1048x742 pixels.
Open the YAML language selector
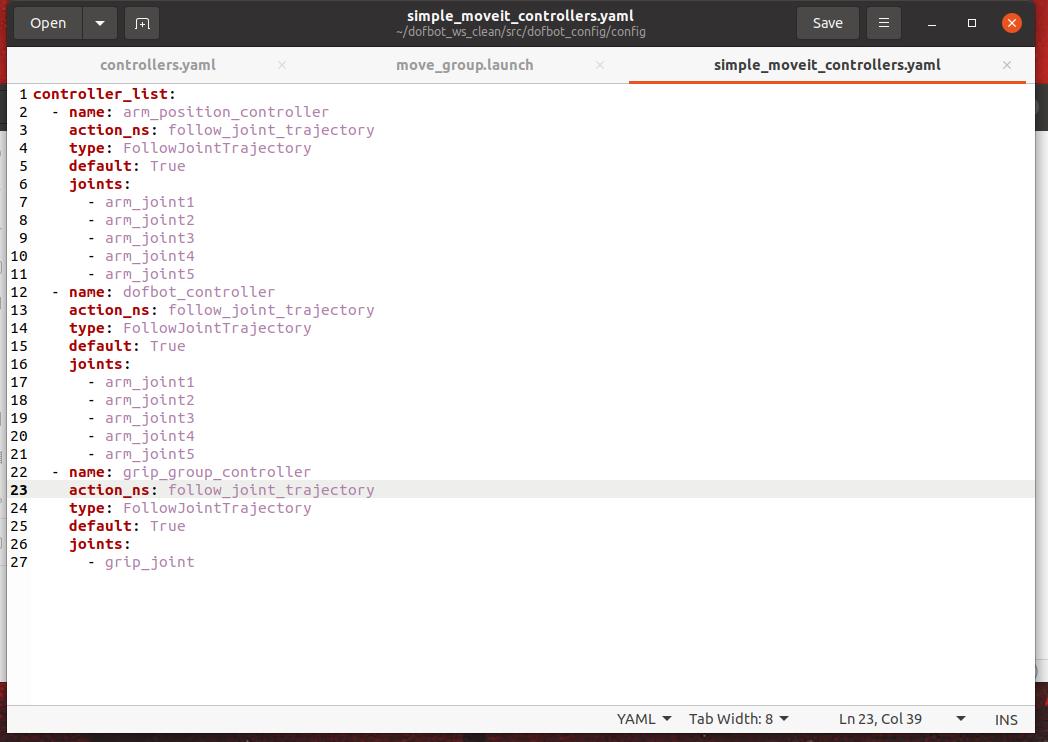644,719
